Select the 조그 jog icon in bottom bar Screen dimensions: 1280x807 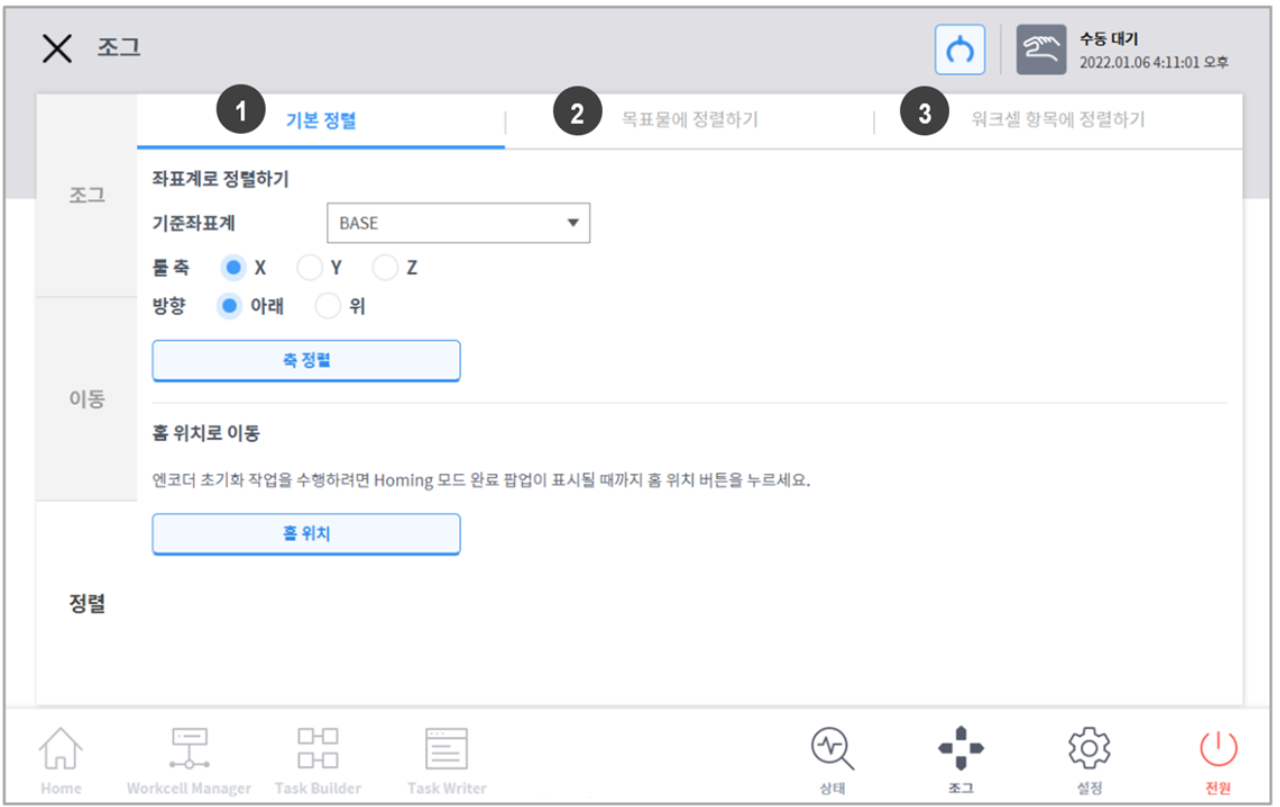tap(960, 750)
